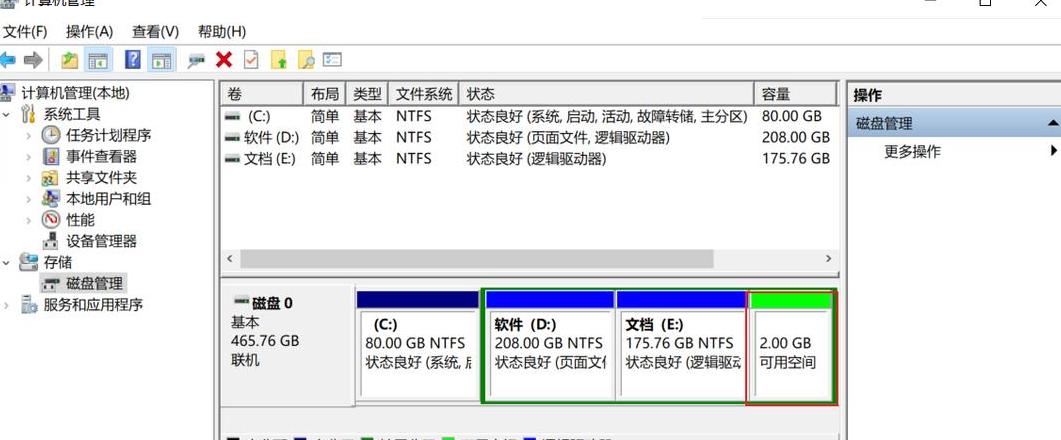Expand the Performance node arrow
The width and height of the screenshot is (1061, 440).
pyautogui.click(x=28, y=220)
